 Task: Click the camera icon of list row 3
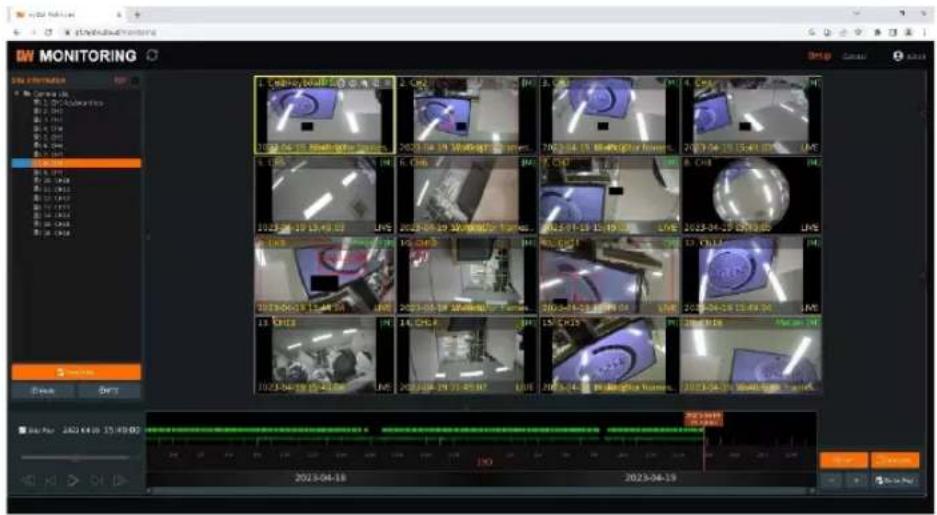point(37,120)
